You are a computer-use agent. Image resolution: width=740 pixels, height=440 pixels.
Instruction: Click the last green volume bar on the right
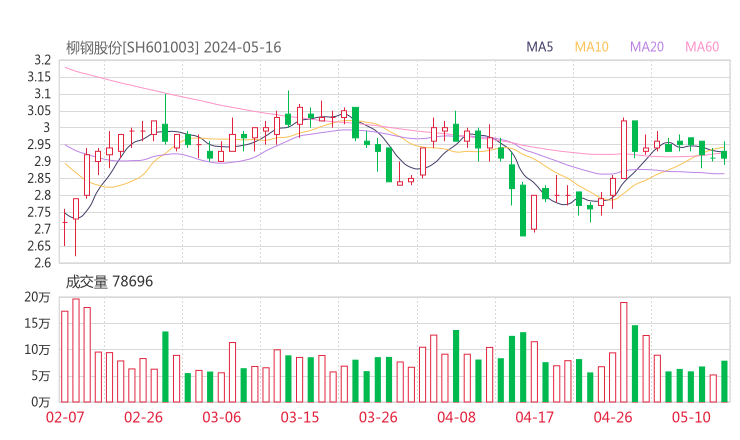tap(724, 381)
